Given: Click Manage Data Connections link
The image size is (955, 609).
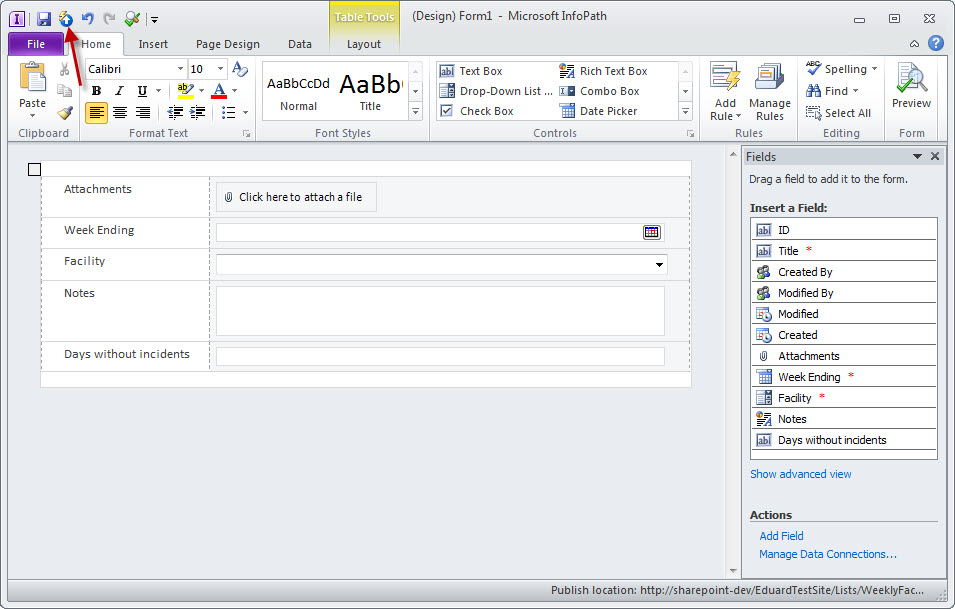Looking at the screenshot, I should tap(828, 554).
